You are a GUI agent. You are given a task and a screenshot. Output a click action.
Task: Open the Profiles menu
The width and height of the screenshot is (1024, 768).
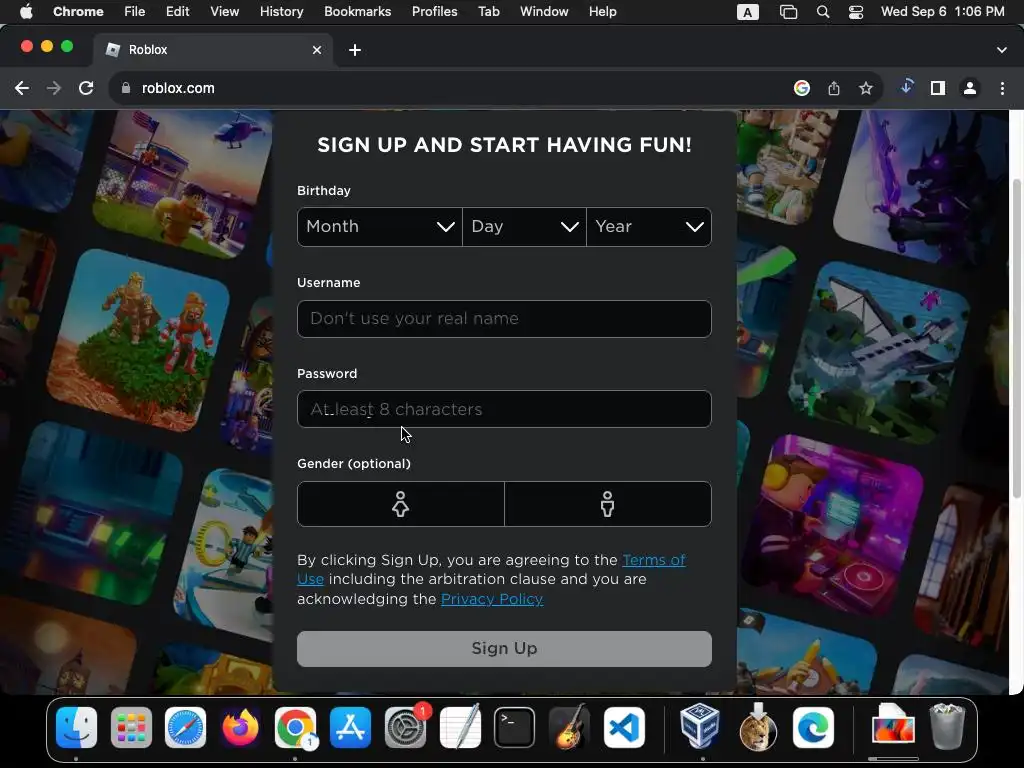tap(434, 12)
